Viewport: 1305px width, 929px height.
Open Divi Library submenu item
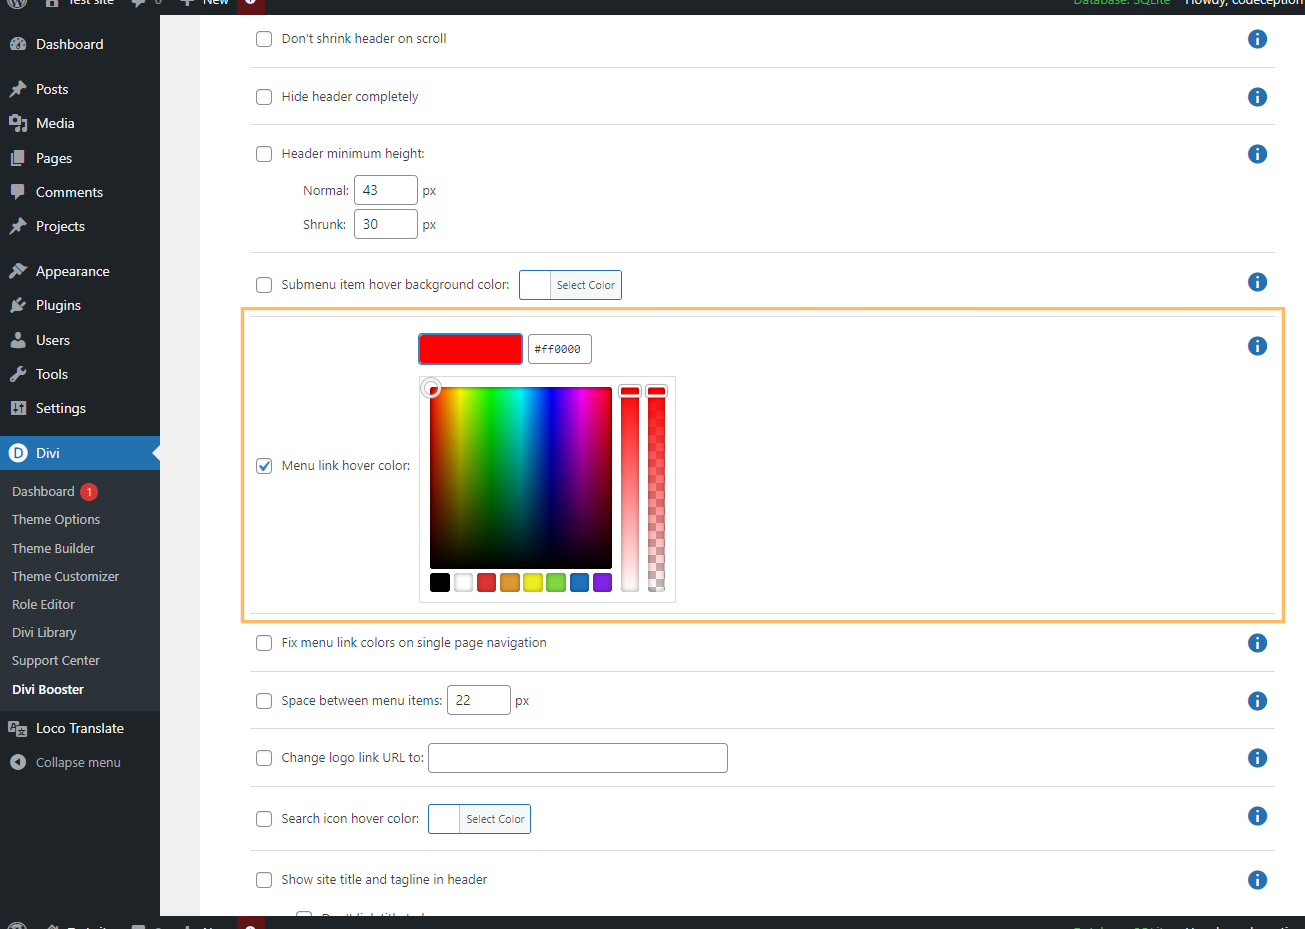tap(44, 633)
